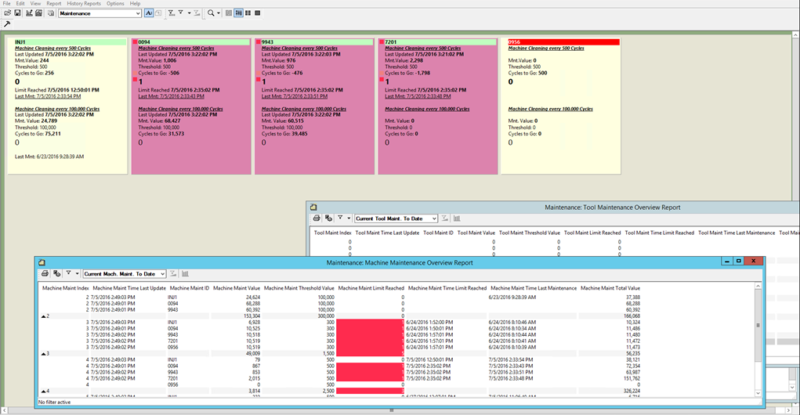Click red status square on 7201 card header
The height and width of the screenshot is (415, 800).
(381, 42)
